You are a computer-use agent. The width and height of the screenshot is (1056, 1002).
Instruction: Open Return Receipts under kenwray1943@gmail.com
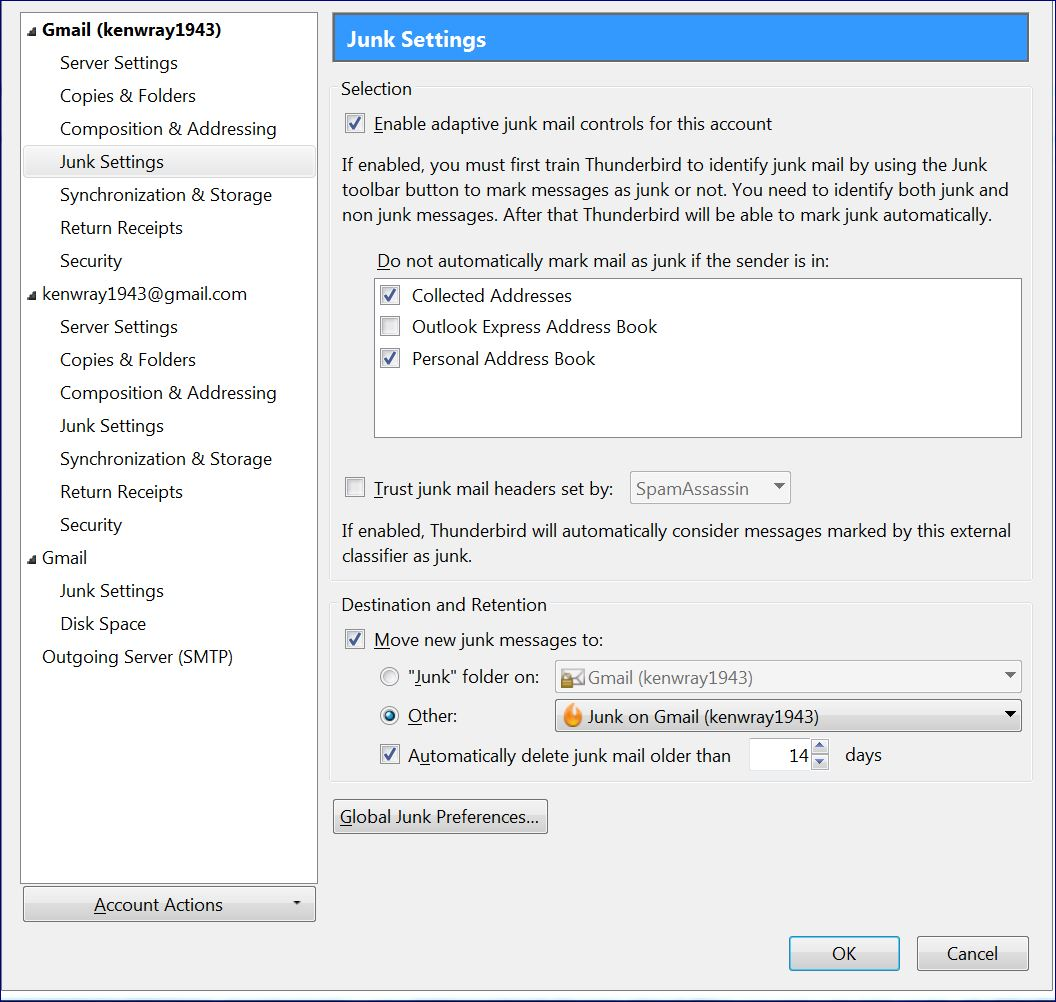(x=121, y=492)
